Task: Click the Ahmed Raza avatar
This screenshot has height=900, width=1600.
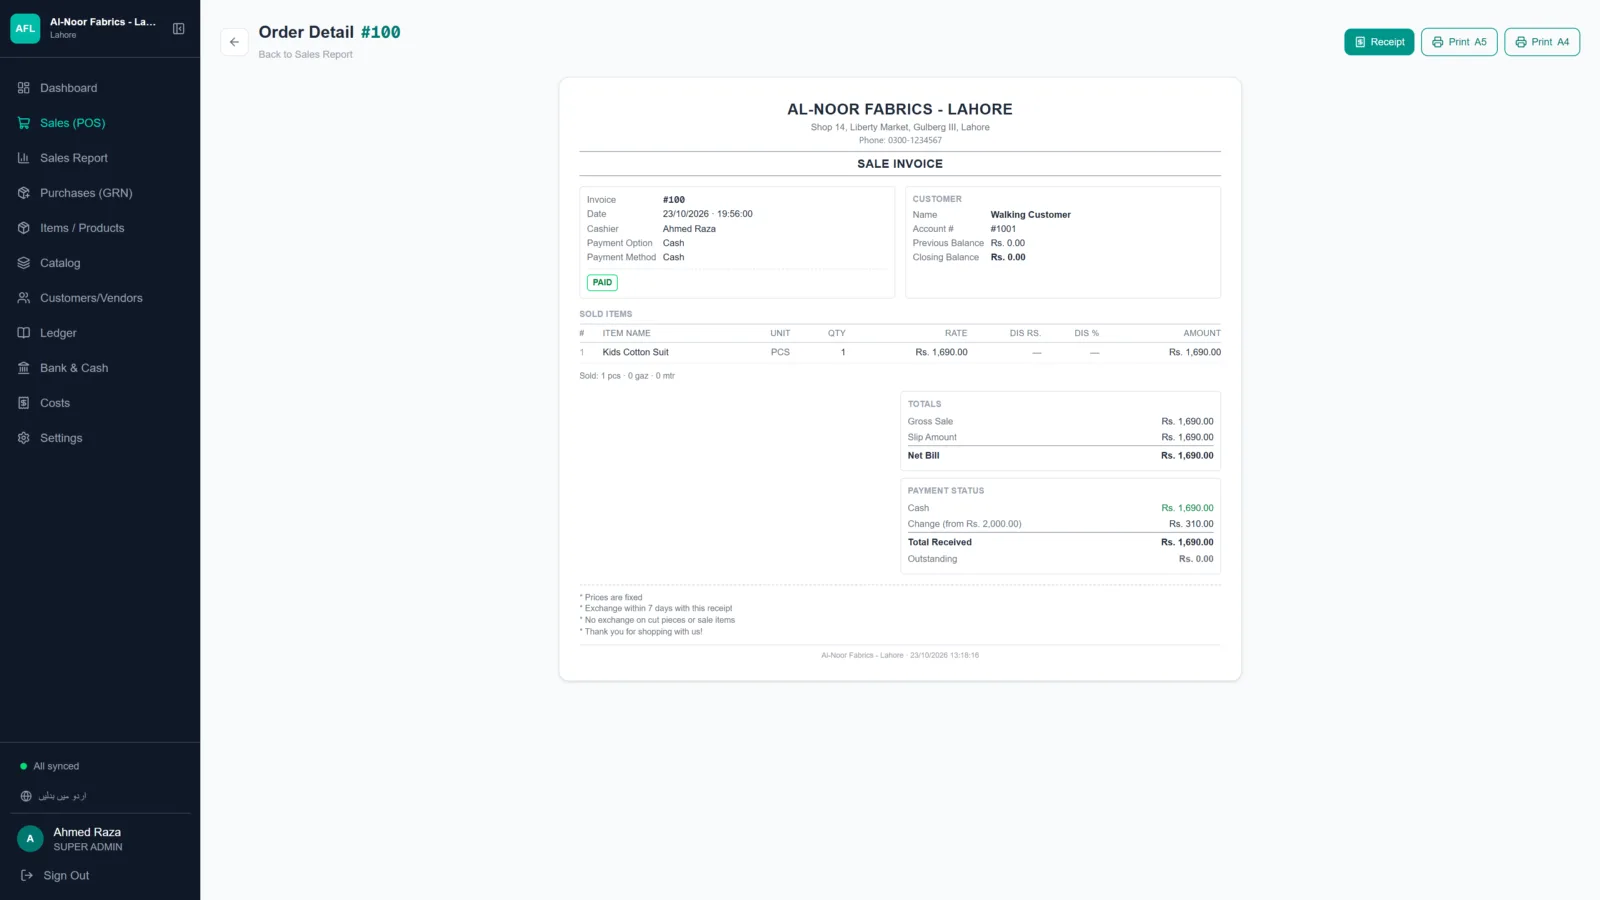Action: pyautogui.click(x=30, y=839)
